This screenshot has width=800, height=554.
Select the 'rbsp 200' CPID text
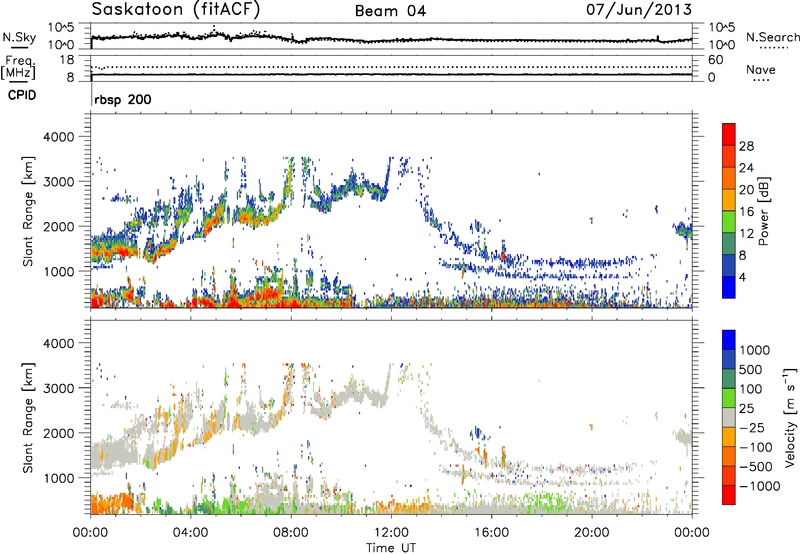122,99
